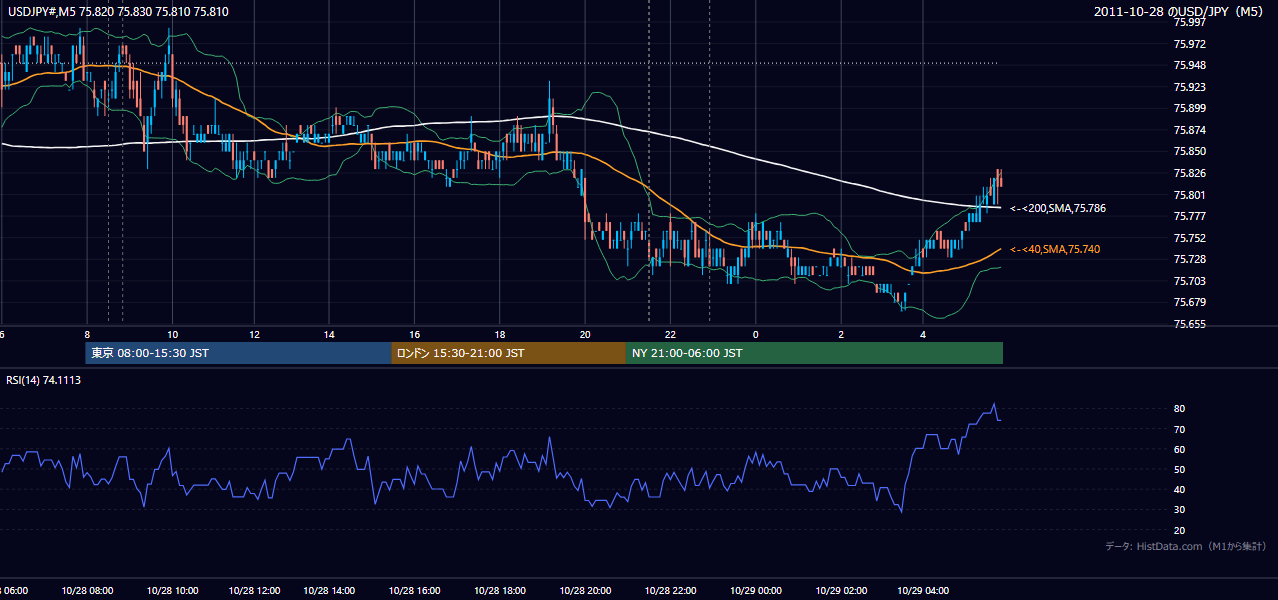
Task: Click the 10/29 02:00 time axis label
Action: [x=841, y=591]
